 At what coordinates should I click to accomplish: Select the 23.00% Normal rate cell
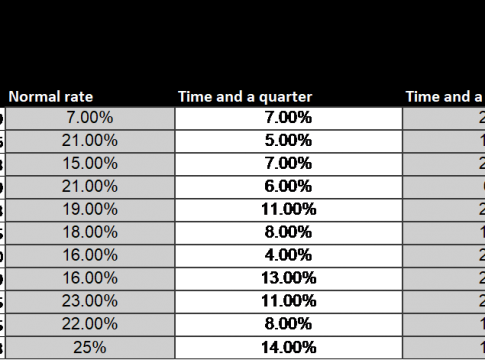pos(90,302)
